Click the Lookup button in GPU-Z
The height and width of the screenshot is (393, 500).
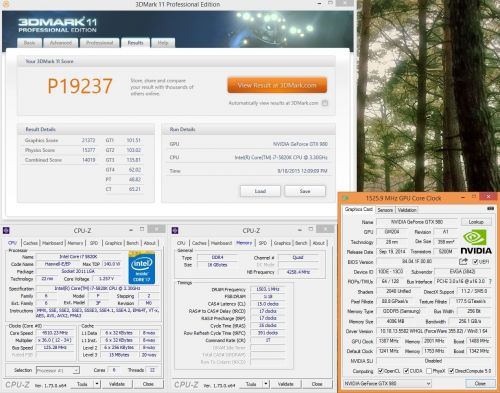click(x=476, y=222)
